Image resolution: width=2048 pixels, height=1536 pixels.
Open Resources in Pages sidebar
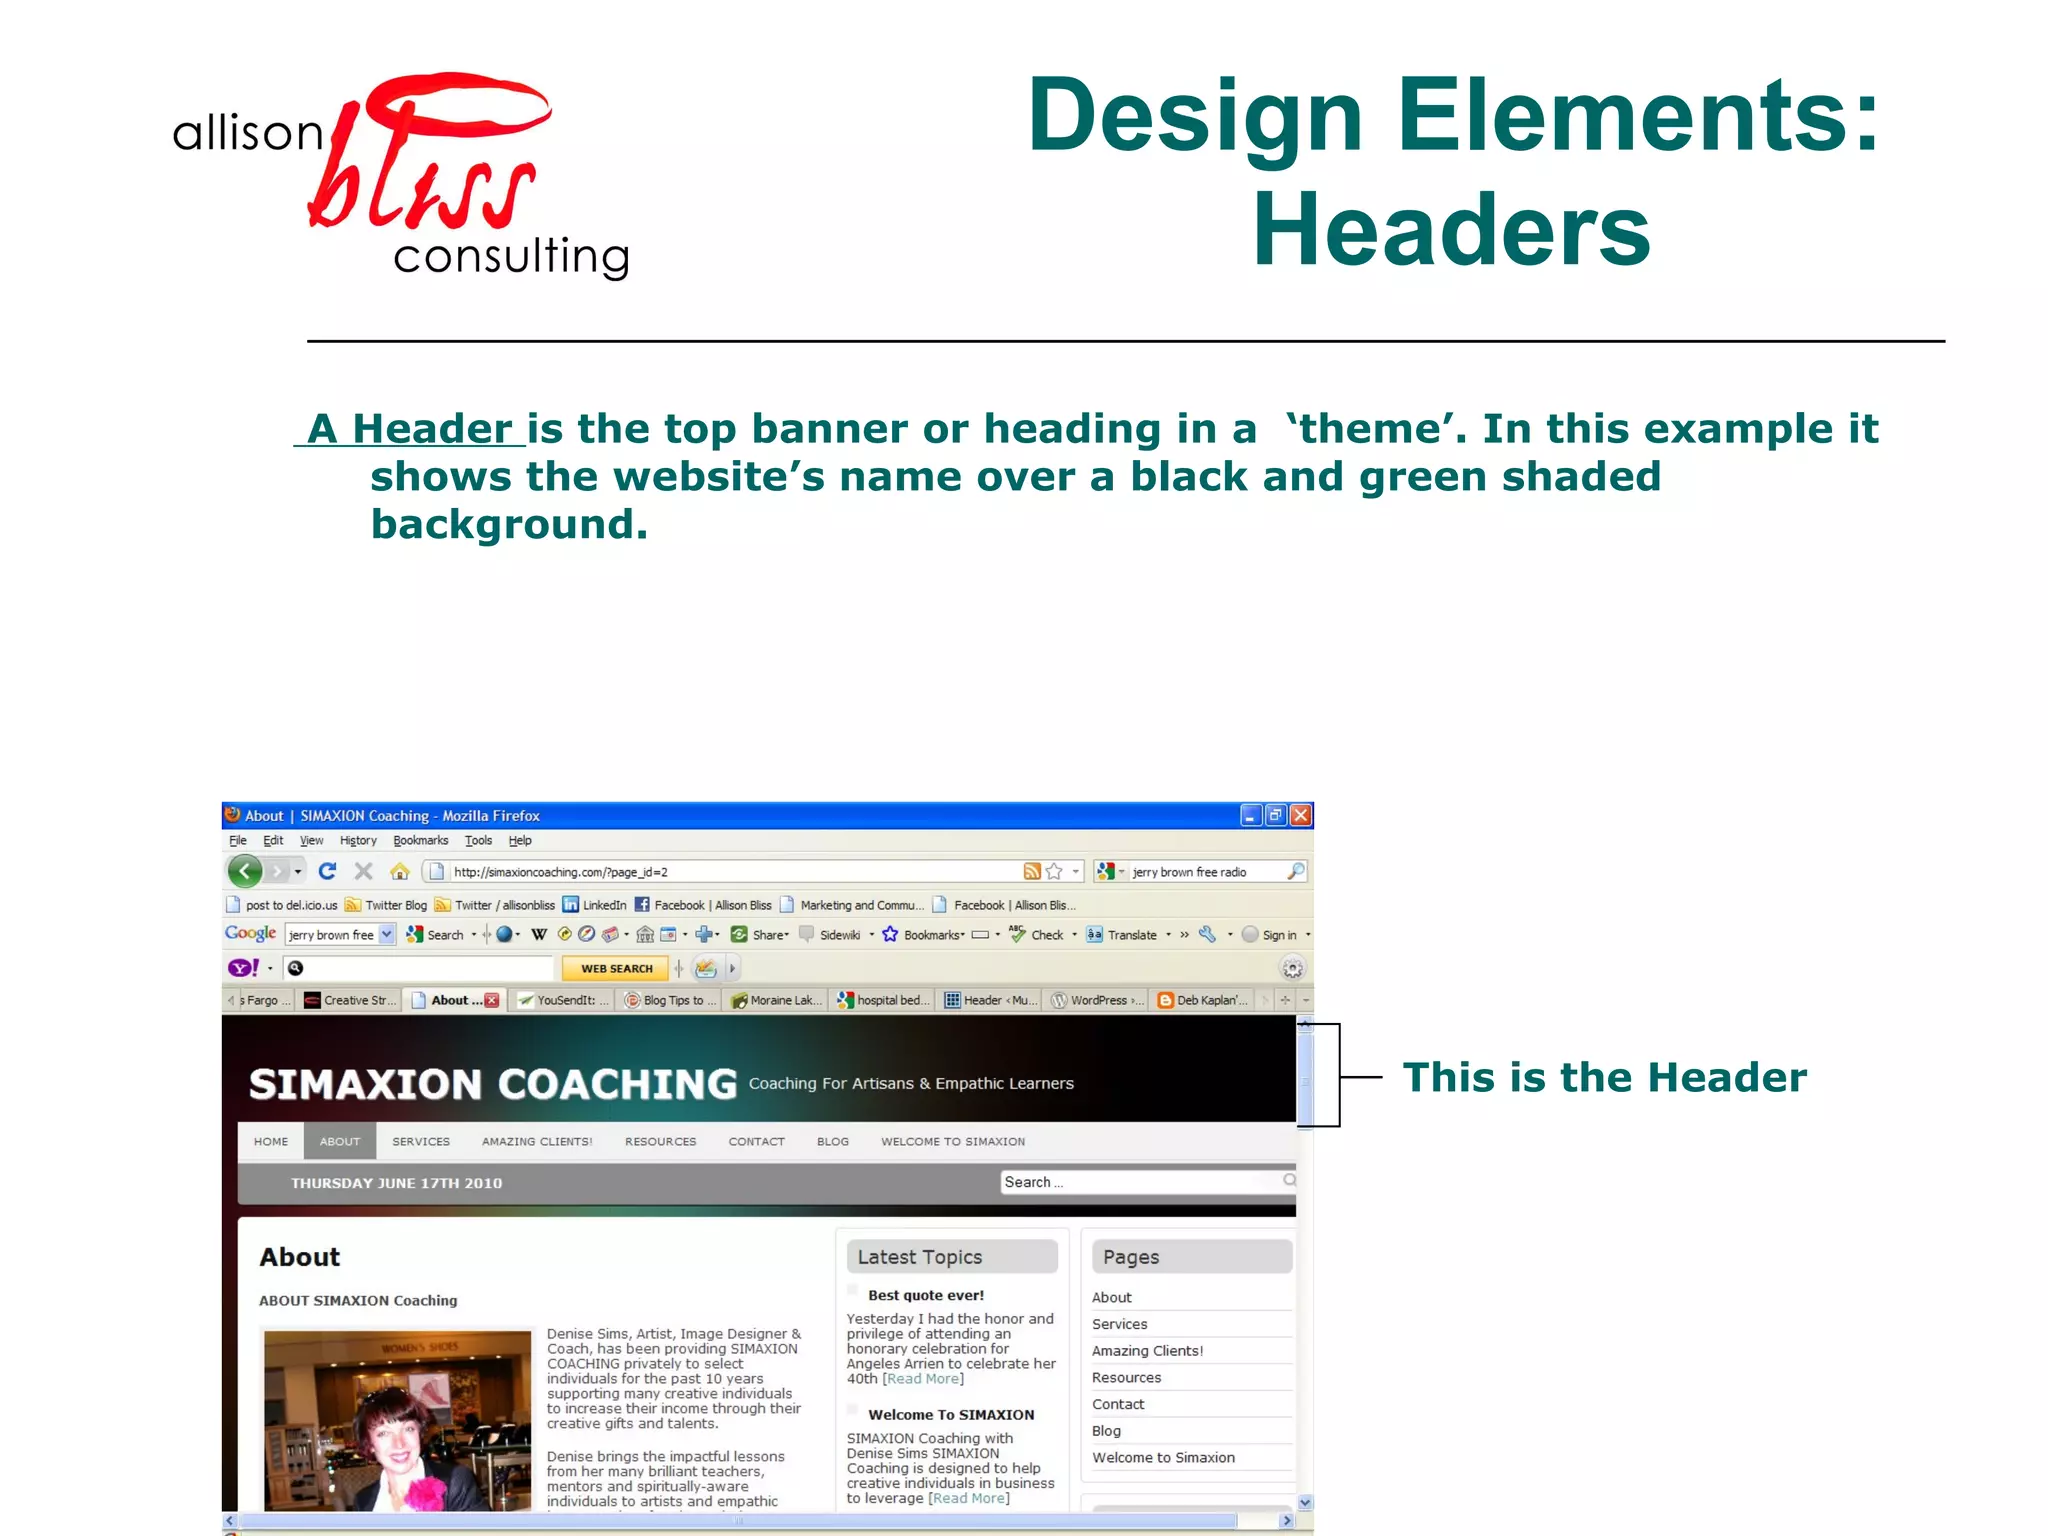[1126, 1377]
